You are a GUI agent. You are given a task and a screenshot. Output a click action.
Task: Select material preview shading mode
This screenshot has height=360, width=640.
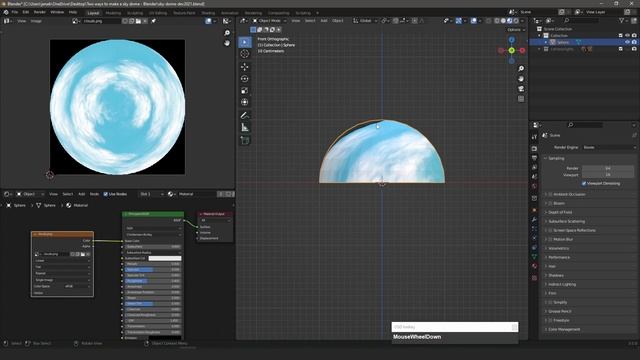509,21
